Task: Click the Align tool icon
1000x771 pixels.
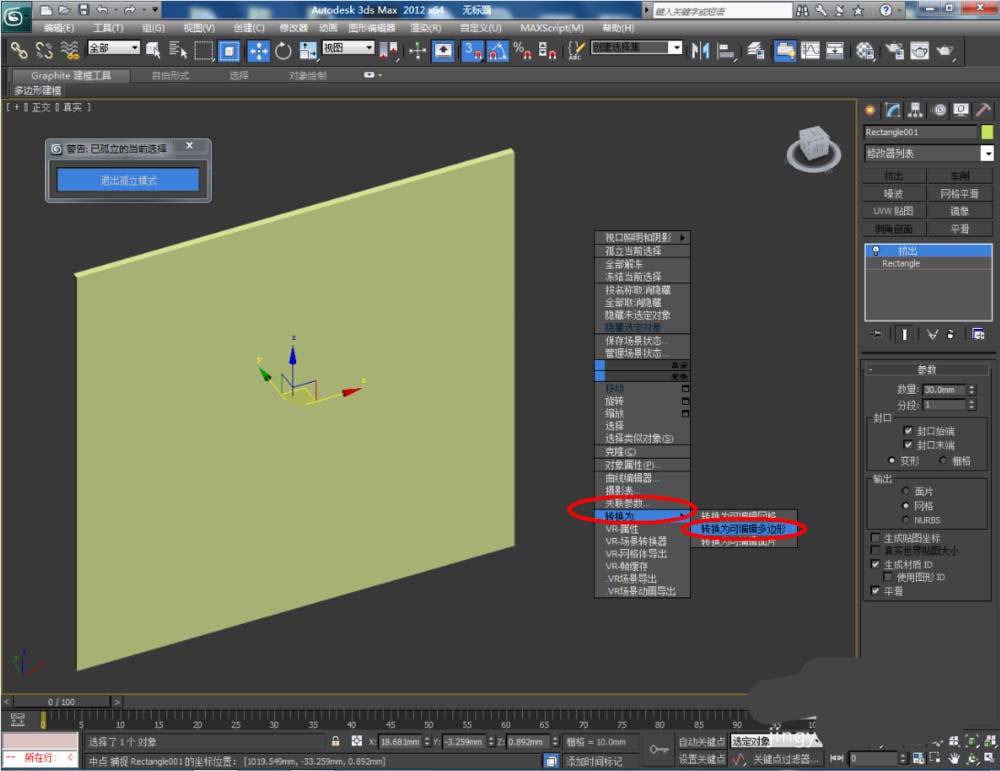Action: pyautogui.click(x=726, y=50)
